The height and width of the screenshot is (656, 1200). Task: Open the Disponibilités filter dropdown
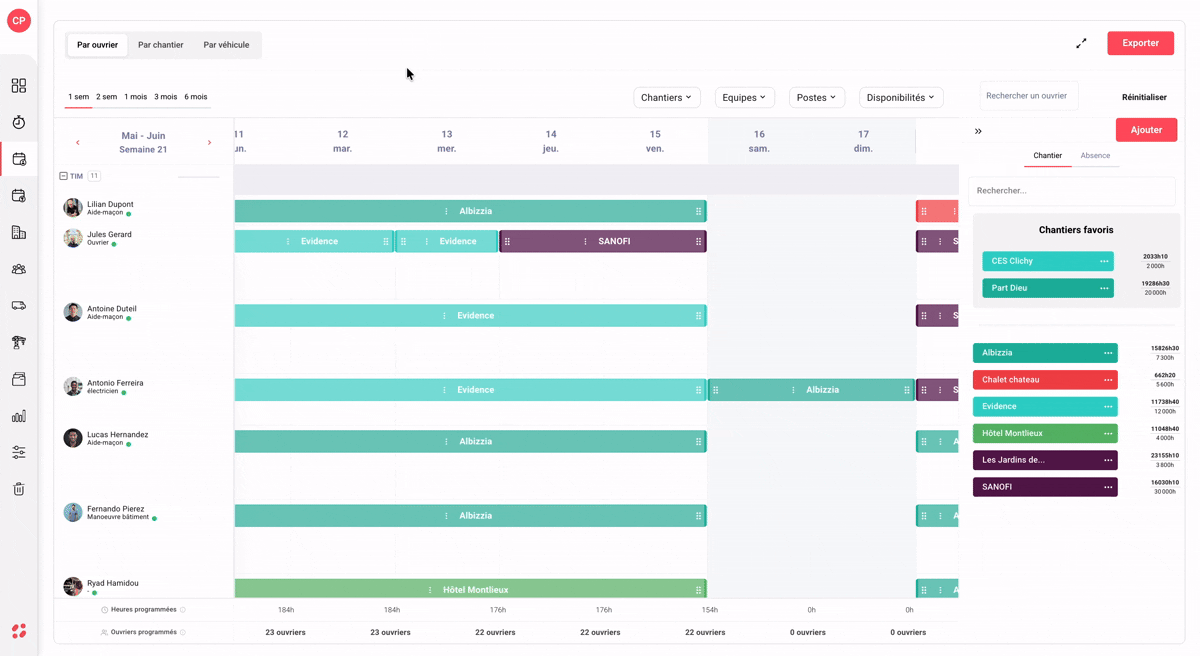(x=901, y=98)
